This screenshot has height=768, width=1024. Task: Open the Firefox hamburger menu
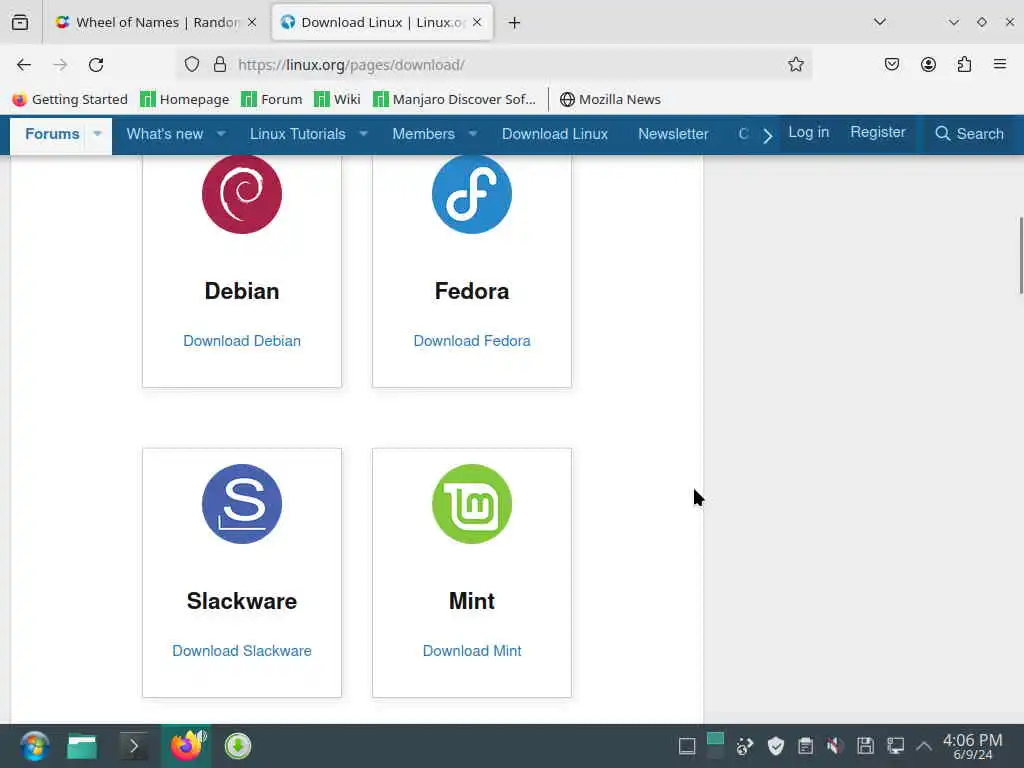(1000, 64)
